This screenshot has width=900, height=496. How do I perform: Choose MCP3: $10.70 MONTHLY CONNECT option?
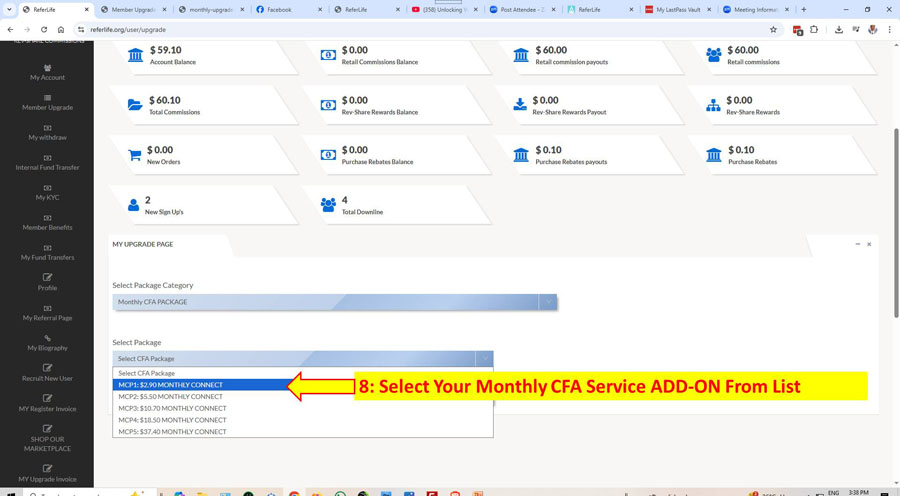172,408
